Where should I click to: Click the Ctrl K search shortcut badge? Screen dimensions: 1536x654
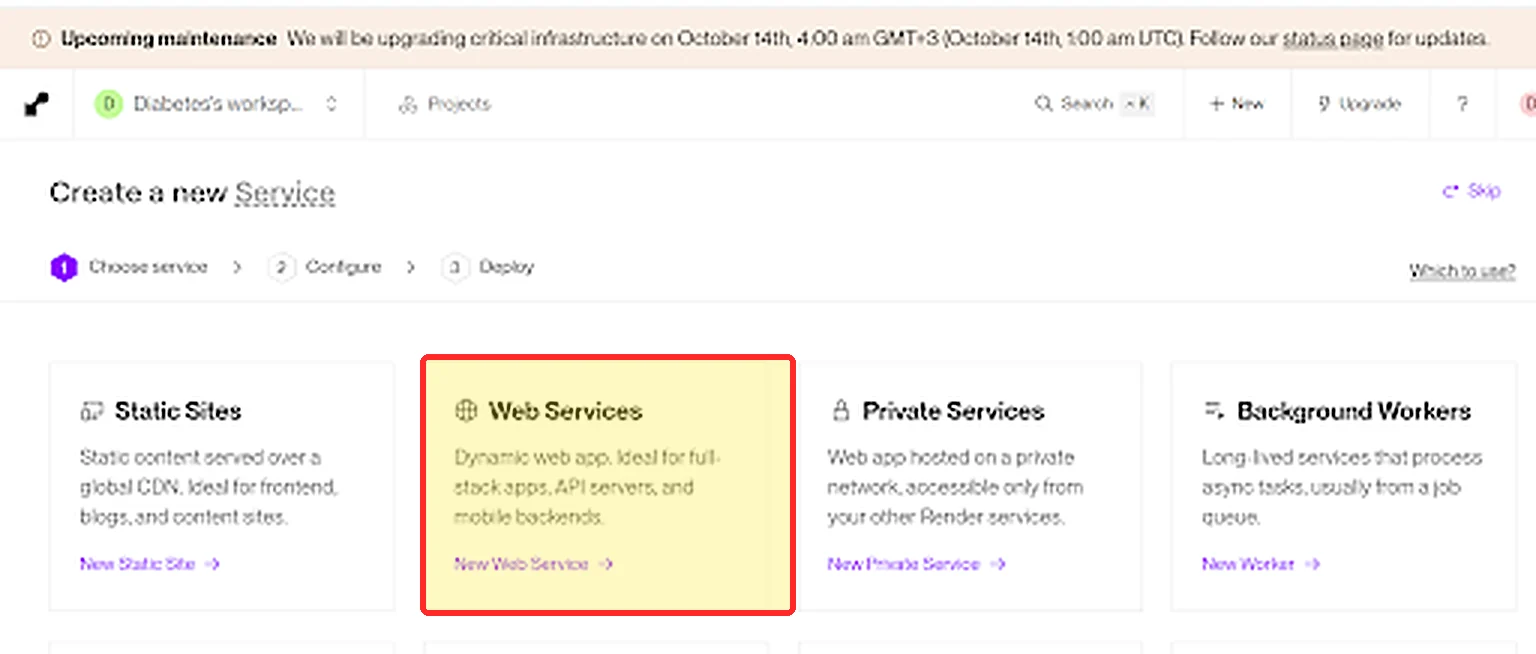click(x=1137, y=104)
